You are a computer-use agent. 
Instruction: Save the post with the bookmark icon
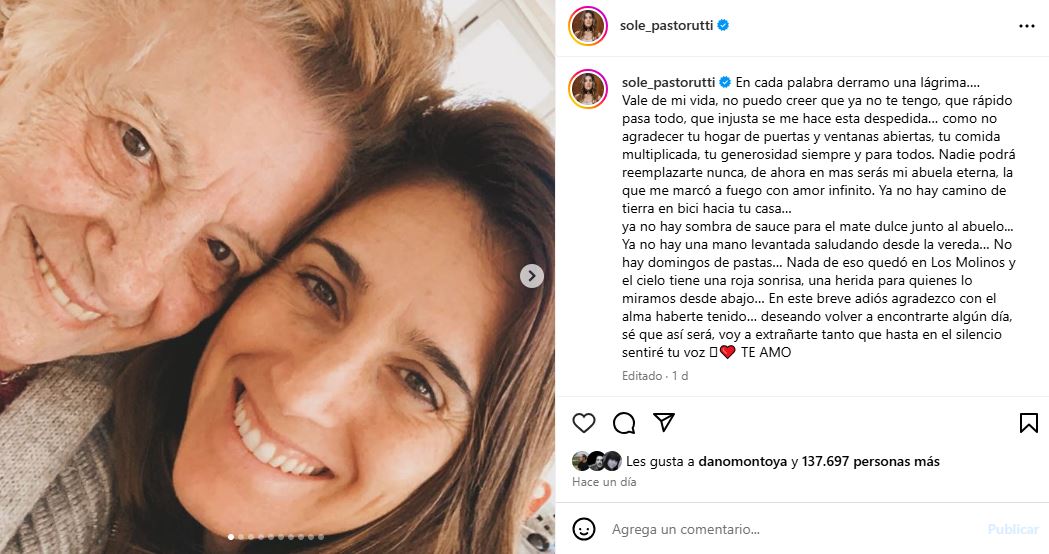point(1028,423)
